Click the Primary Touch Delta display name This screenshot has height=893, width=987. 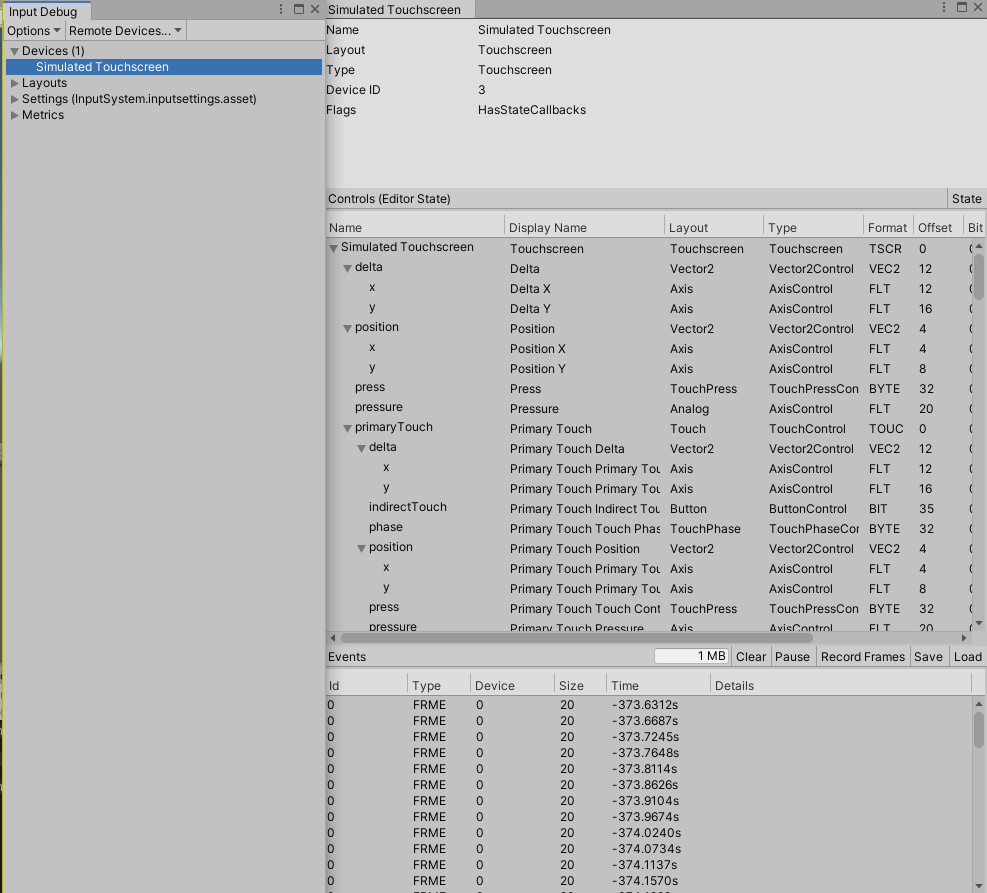567,449
